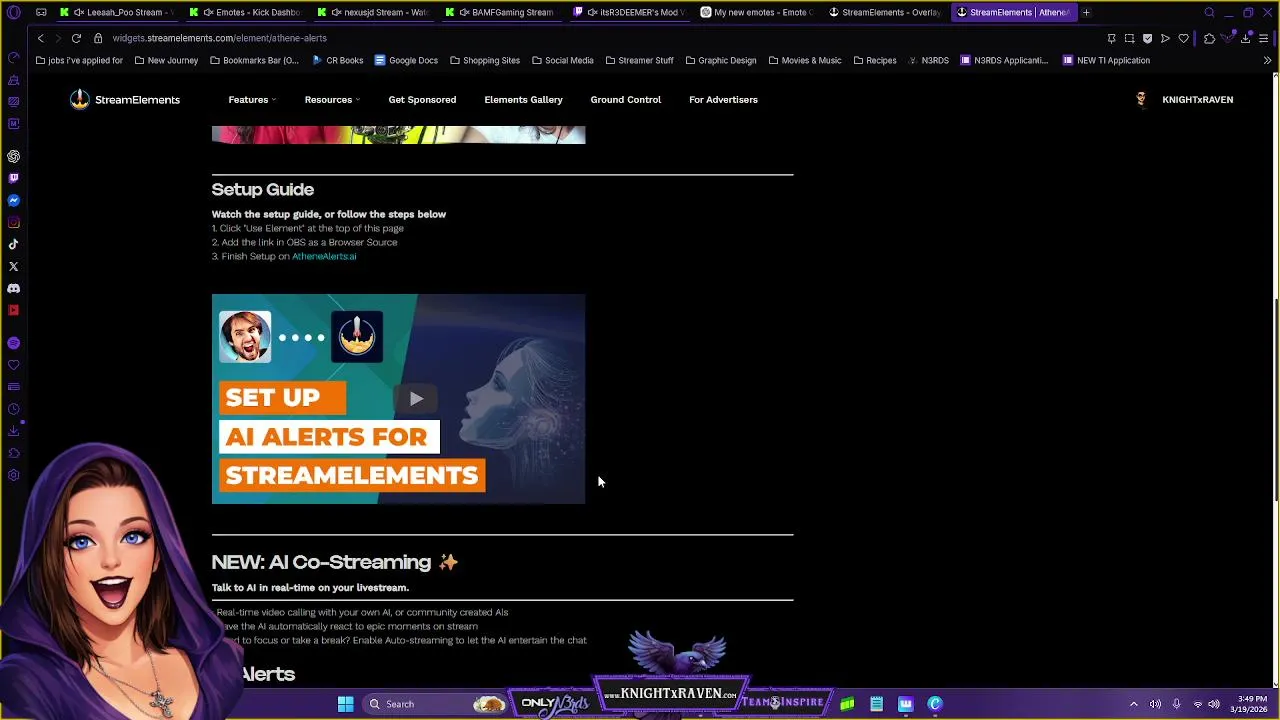Open NEW TI Application bookmark
This screenshot has width=1280, height=720.
(1106, 60)
